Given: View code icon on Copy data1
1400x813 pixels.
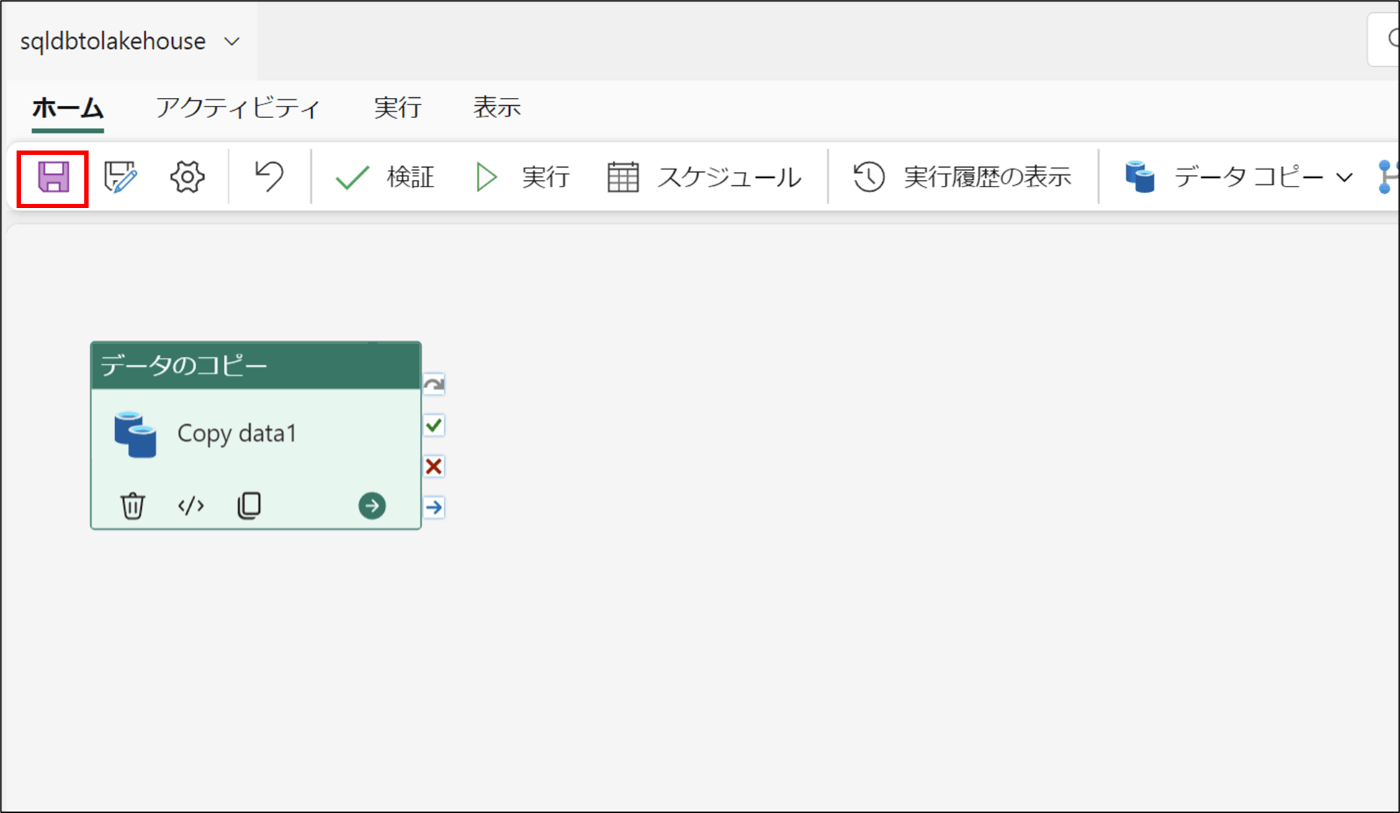Looking at the screenshot, I should coord(191,506).
